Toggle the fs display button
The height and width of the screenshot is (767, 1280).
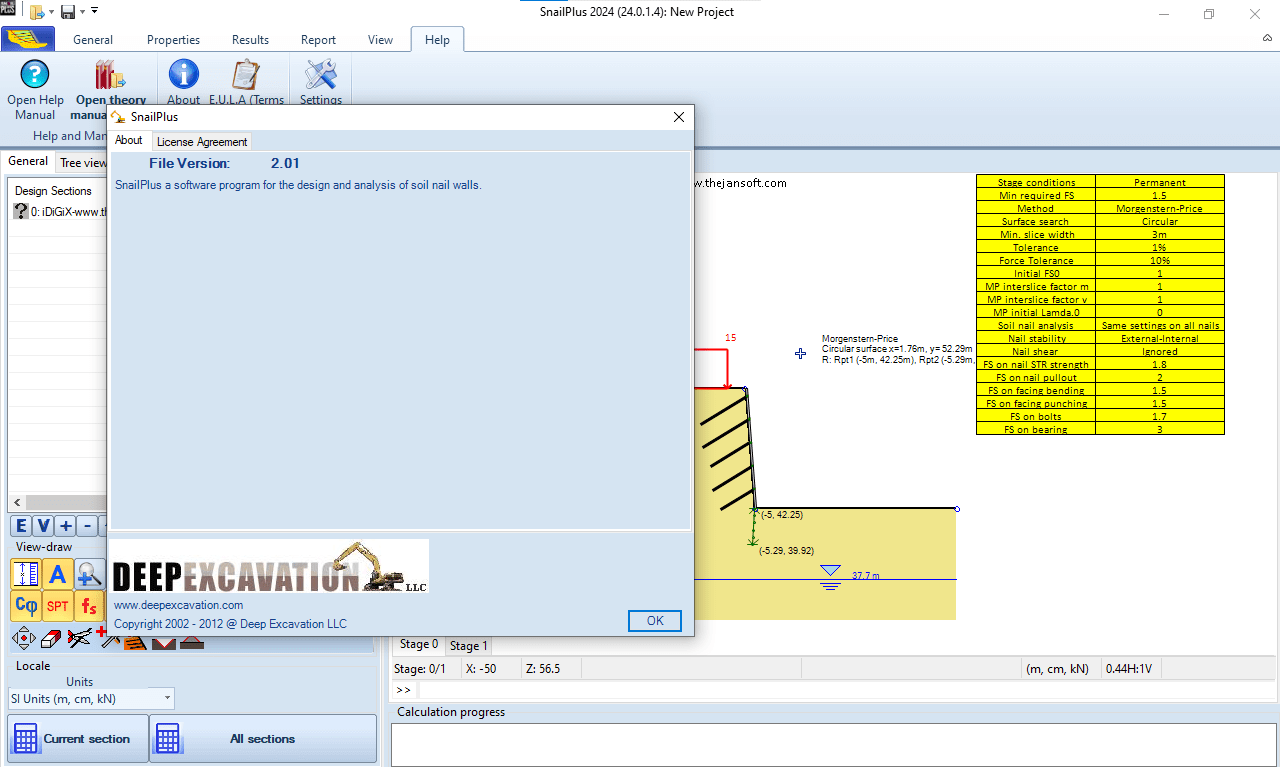(90, 606)
